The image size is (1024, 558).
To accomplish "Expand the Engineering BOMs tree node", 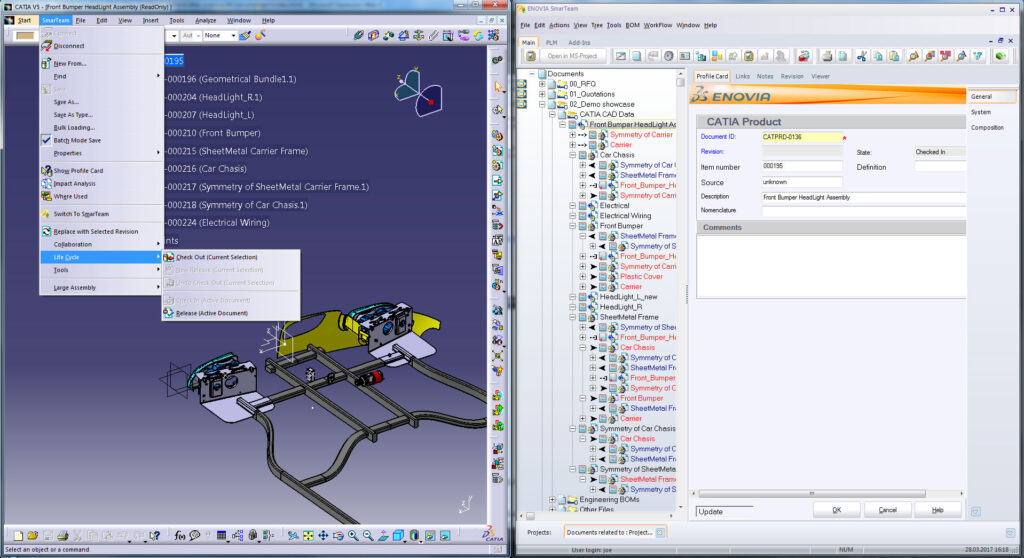I will click(x=552, y=499).
